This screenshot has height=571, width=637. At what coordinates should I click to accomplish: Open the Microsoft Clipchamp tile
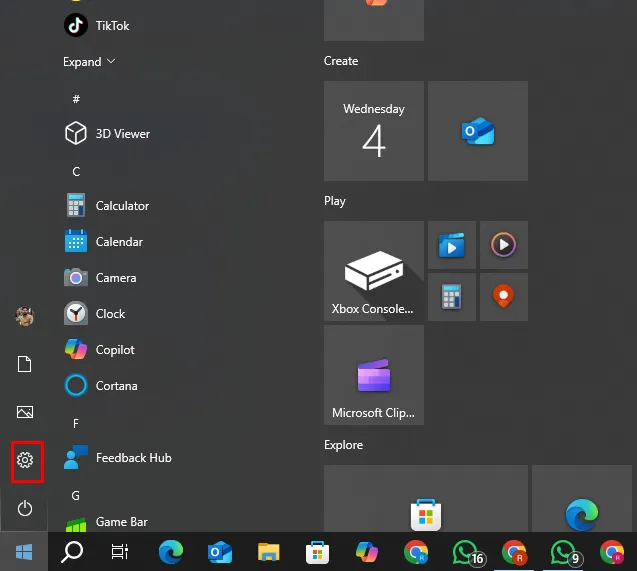pyautogui.click(x=374, y=375)
